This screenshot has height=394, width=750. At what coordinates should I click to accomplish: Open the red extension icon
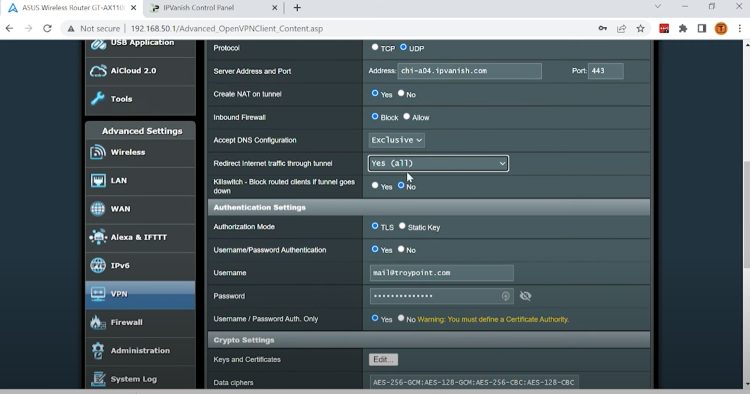[x=664, y=29]
